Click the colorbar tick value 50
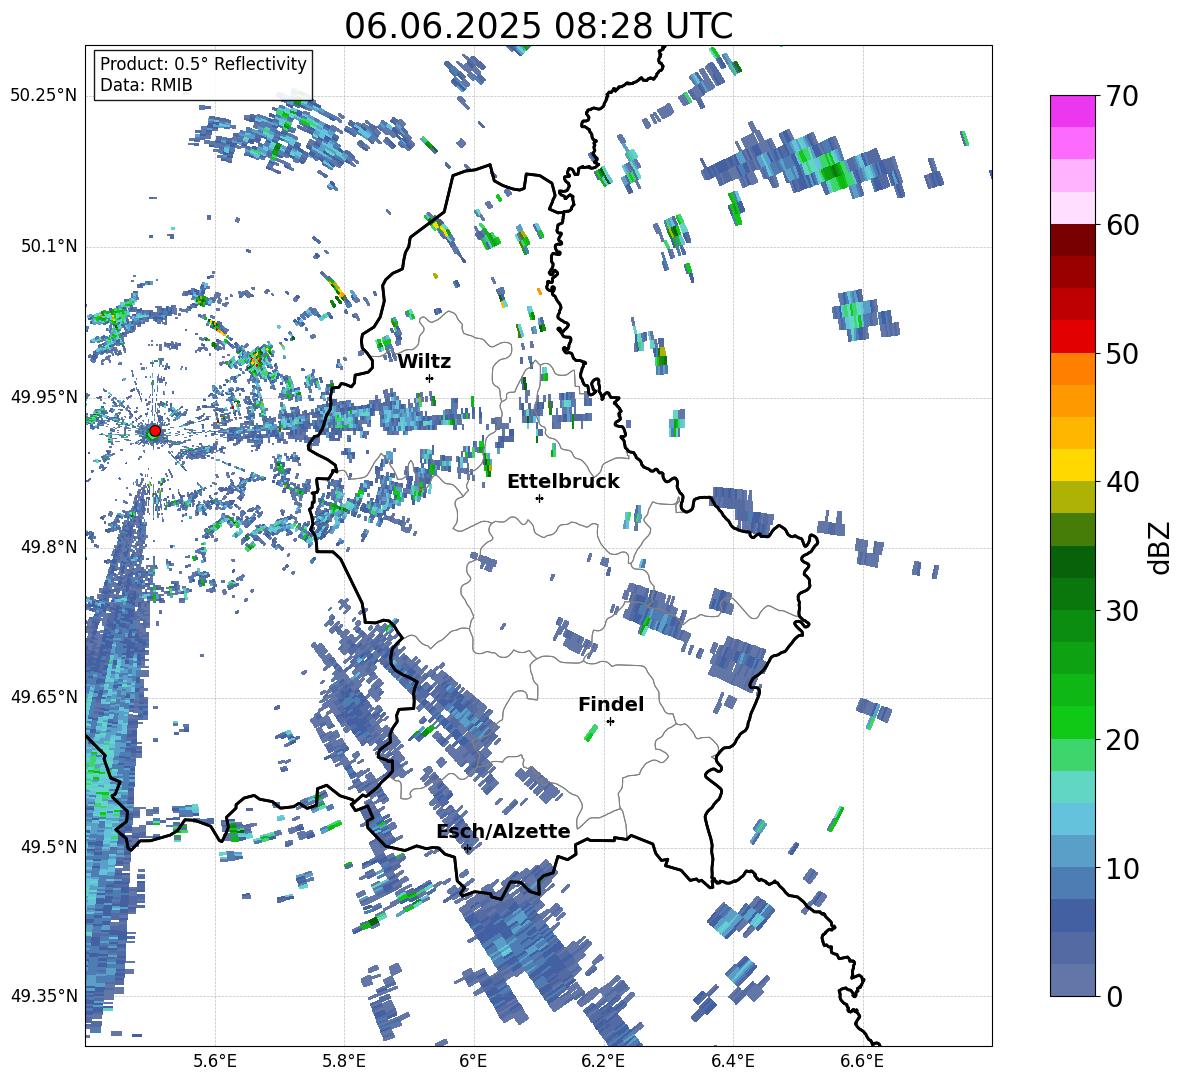Image resolution: width=1184 pixels, height=1081 pixels. tap(1121, 353)
